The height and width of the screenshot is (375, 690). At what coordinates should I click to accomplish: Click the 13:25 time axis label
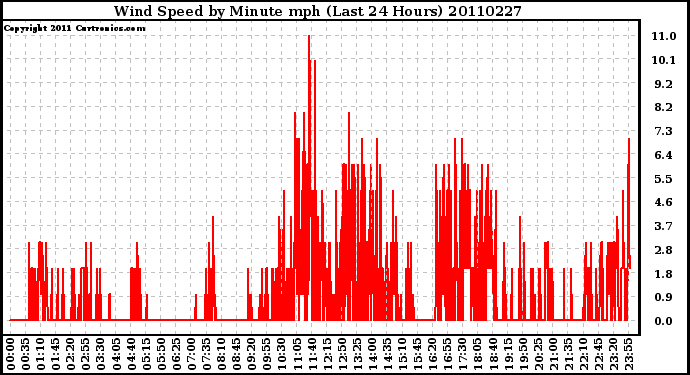pyautogui.click(x=357, y=355)
